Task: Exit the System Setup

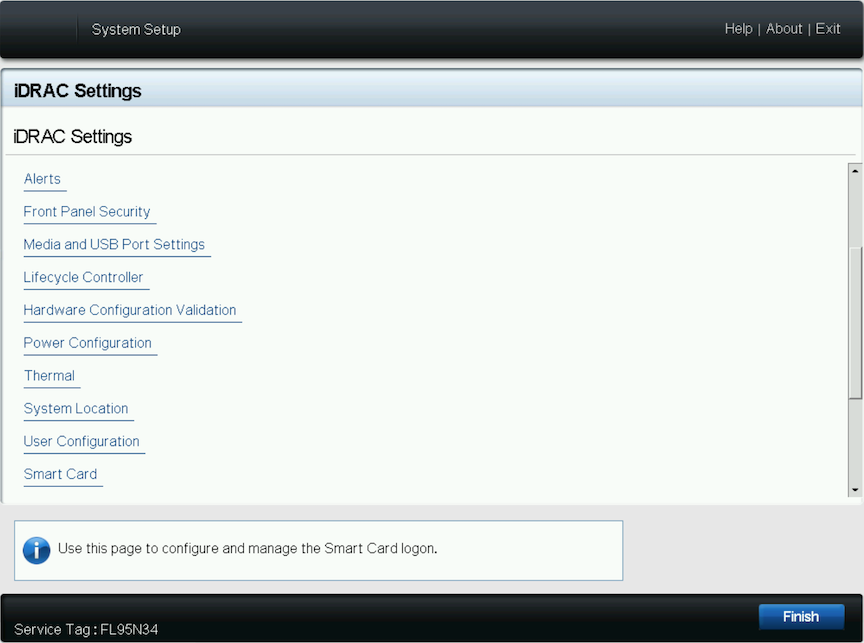Action: tap(828, 28)
